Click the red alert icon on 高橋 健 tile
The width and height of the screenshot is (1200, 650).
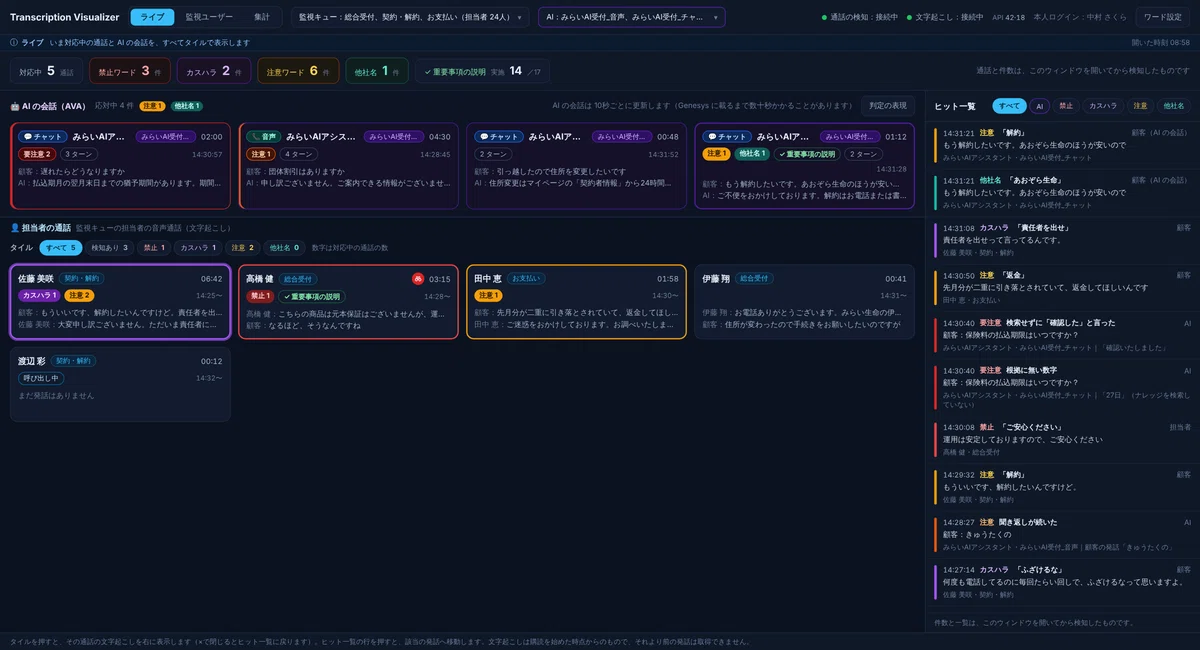[x=418, y=279]
